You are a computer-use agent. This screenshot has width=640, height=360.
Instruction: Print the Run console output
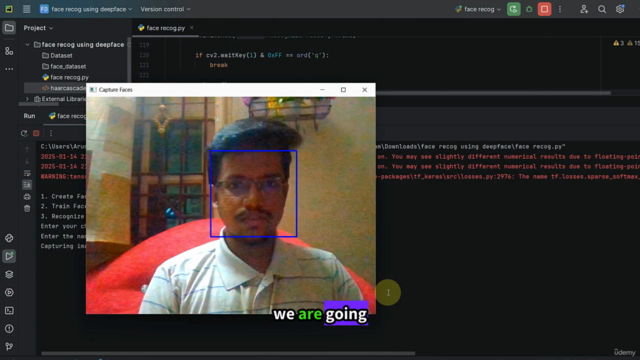point(27,197)
